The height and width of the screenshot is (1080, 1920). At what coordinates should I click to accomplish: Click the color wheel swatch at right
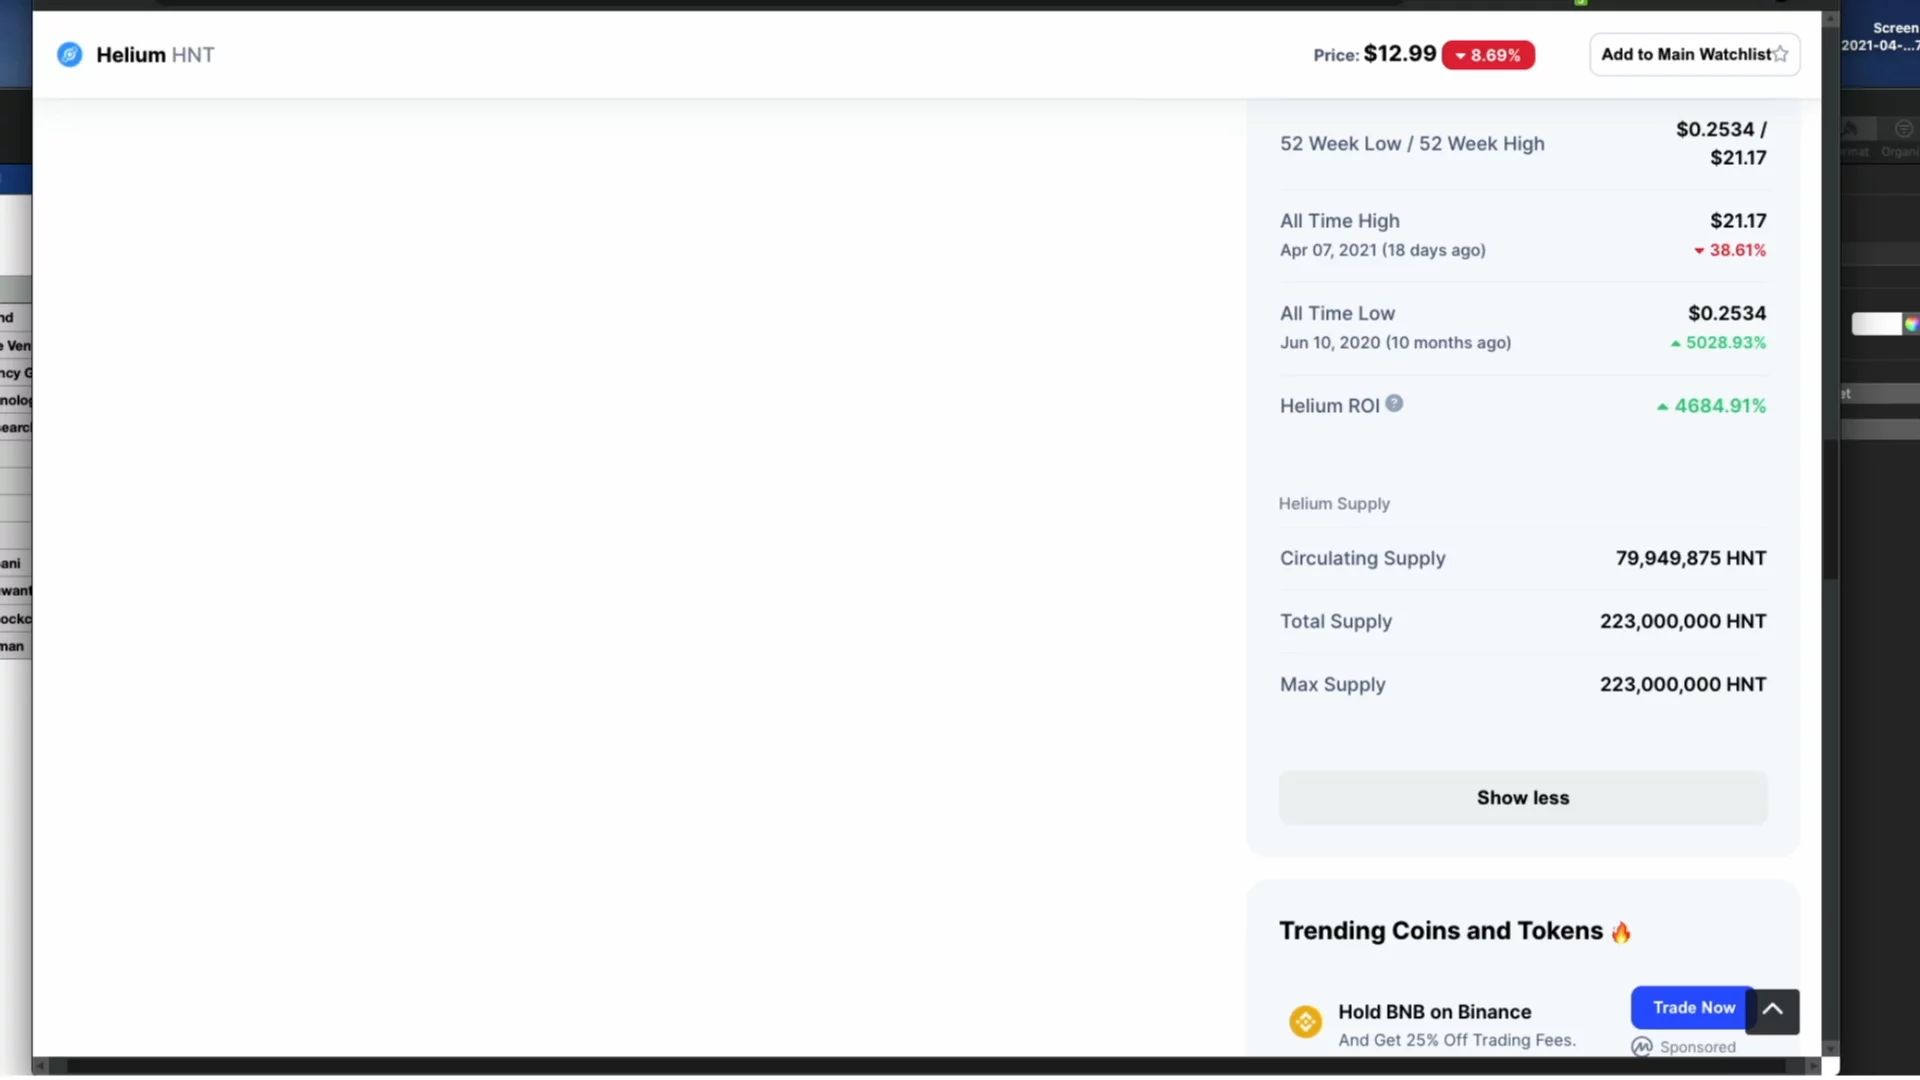(1910, 324)
